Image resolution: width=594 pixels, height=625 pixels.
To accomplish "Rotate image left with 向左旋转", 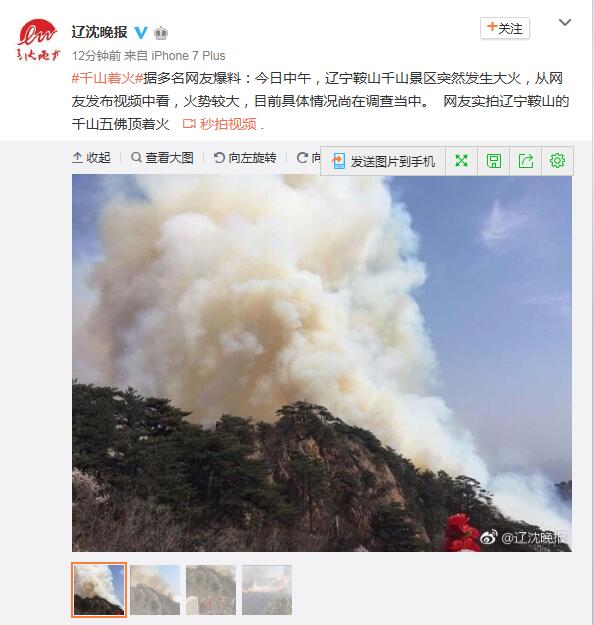I will pos(245,157).
